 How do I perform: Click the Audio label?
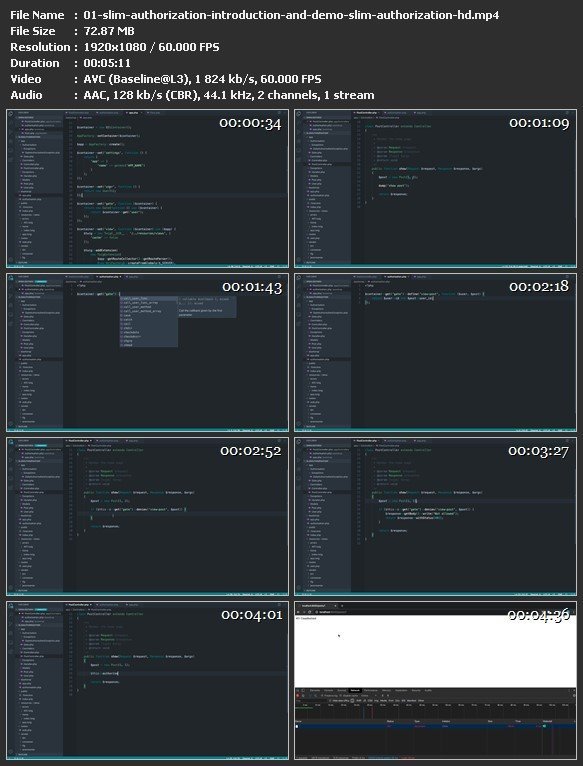[26, 95]
